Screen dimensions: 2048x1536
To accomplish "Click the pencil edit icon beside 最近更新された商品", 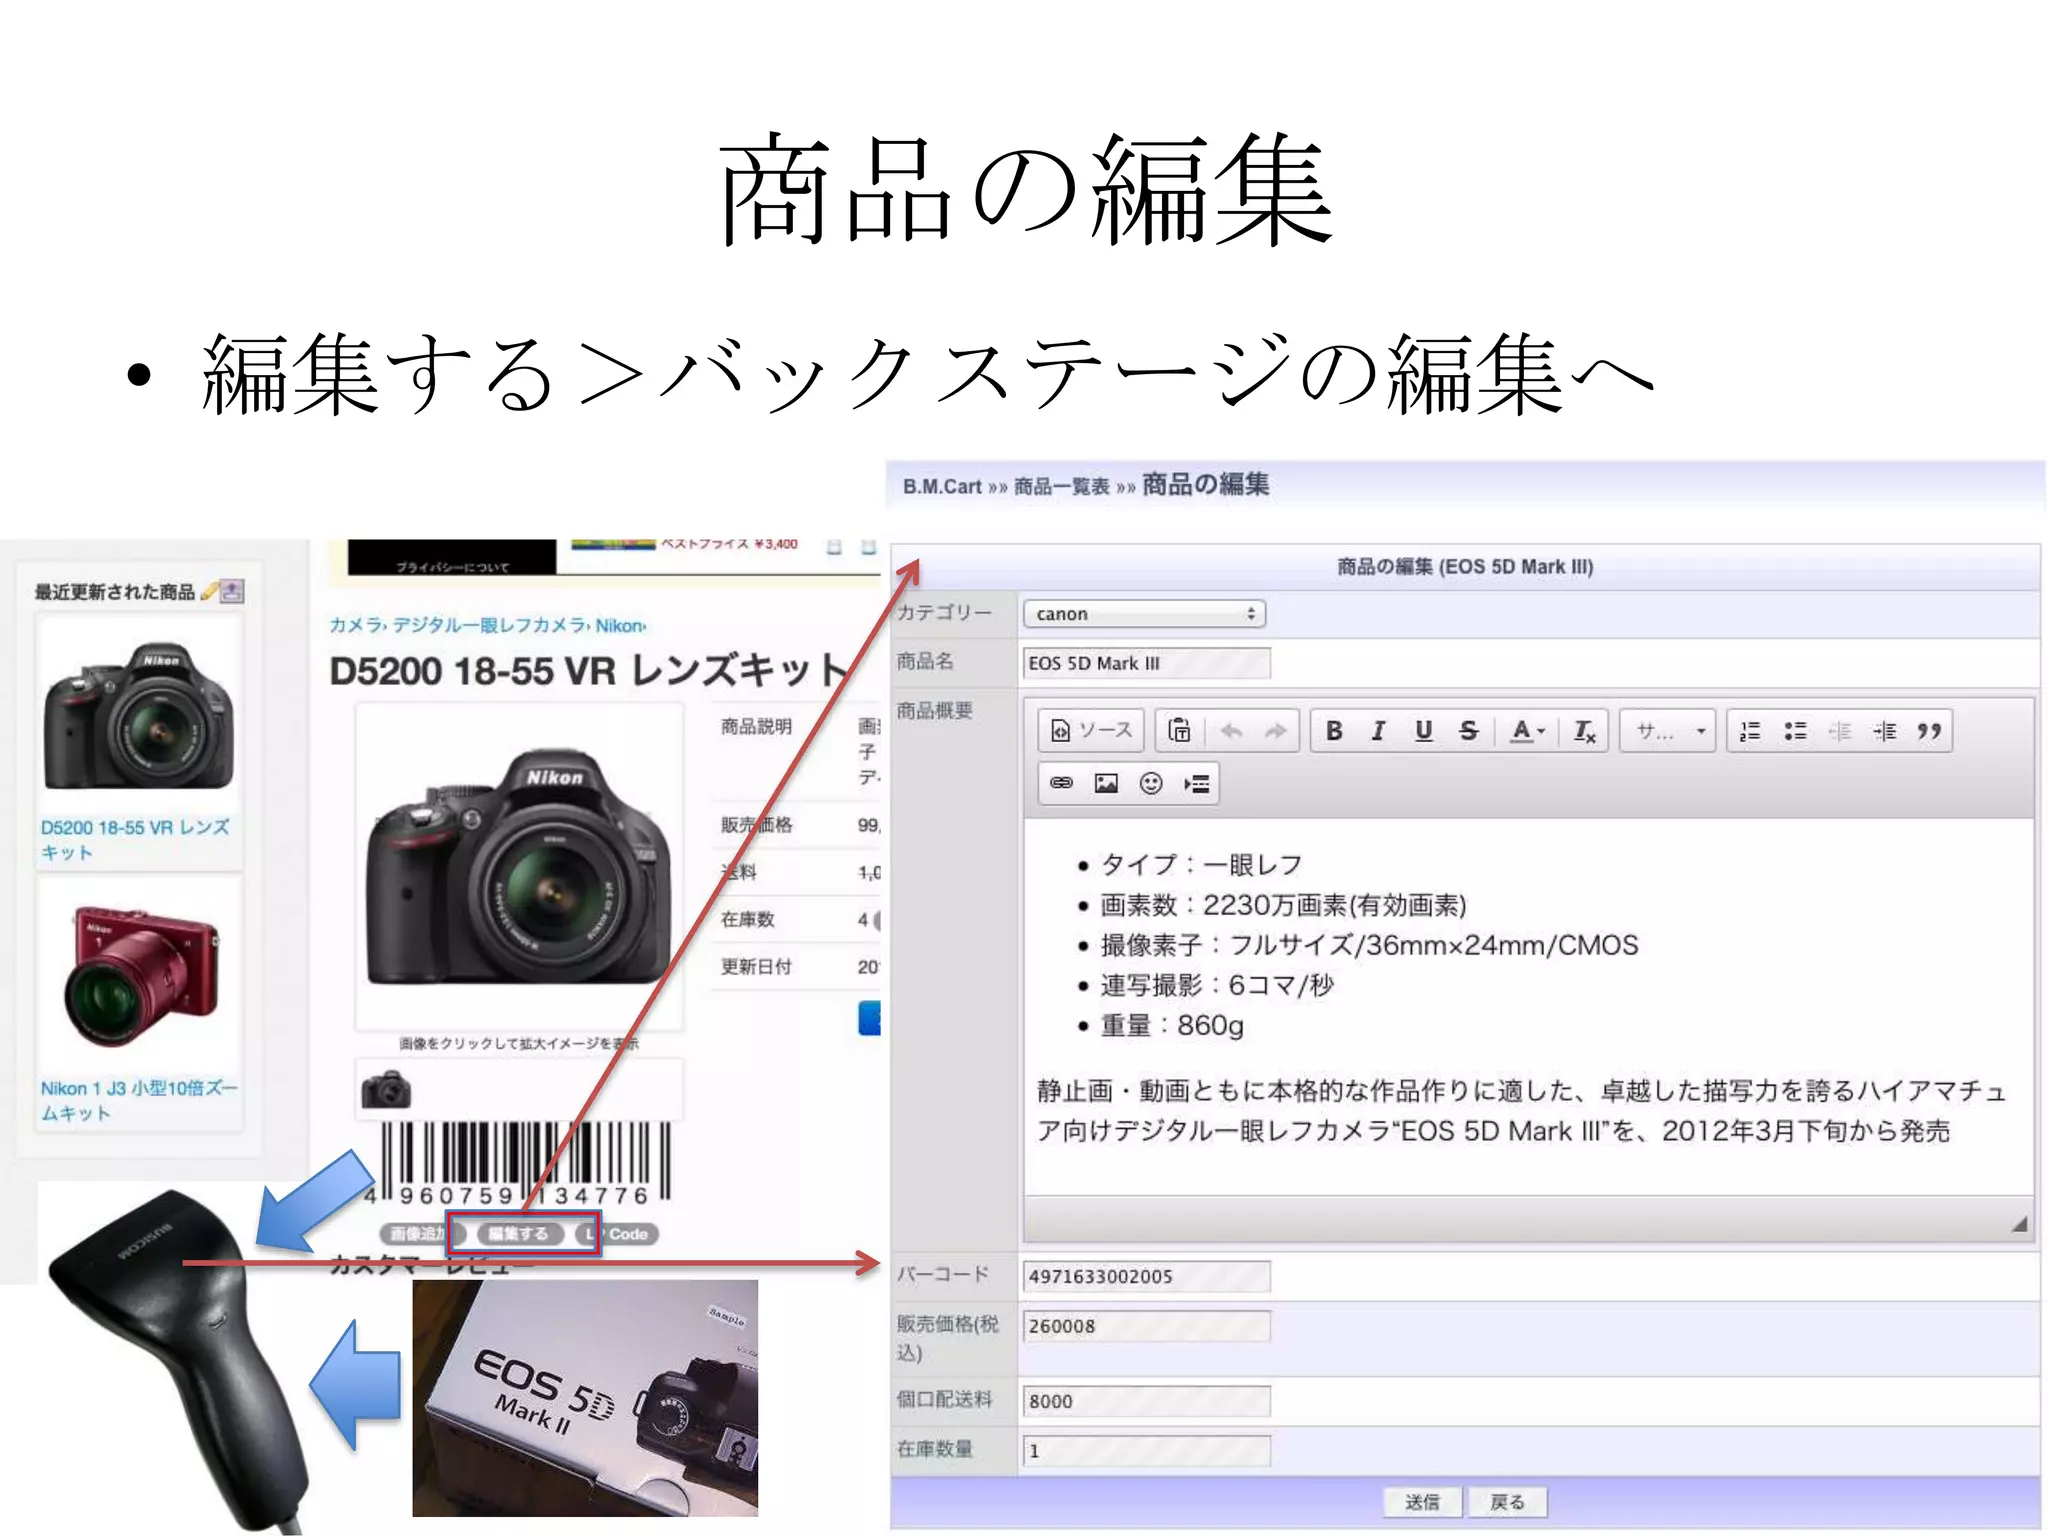I will tap(209, 591).
